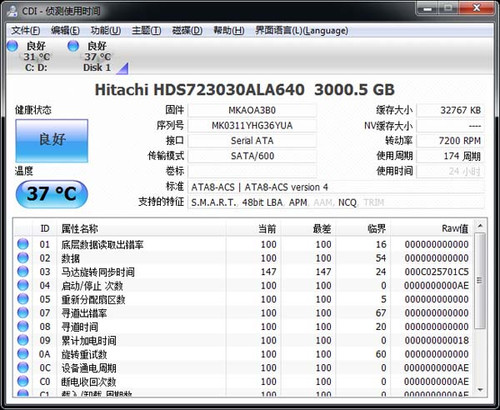Click the serial number field MK0311YHG36YUA
The width and height of the screenshot is (500, 410).
pyautogui.click(x=252, y=126)
